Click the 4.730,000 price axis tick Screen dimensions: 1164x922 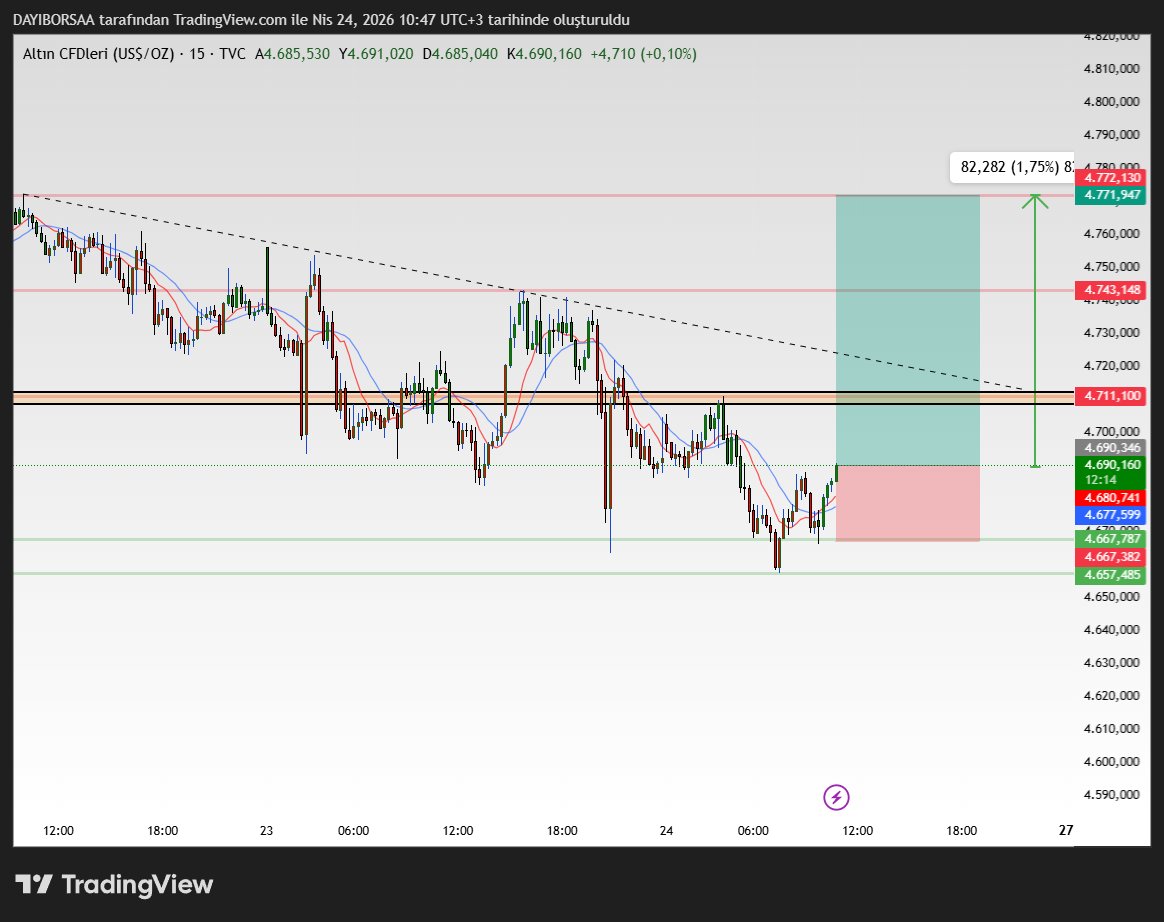coord(1111,333)
